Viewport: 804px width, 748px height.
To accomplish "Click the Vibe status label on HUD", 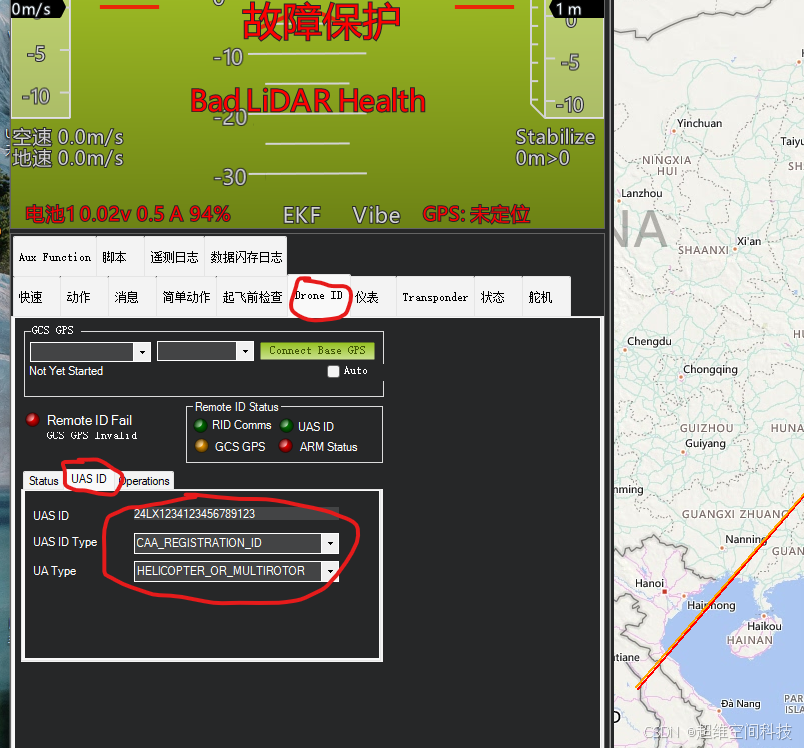I will [376, 215].
